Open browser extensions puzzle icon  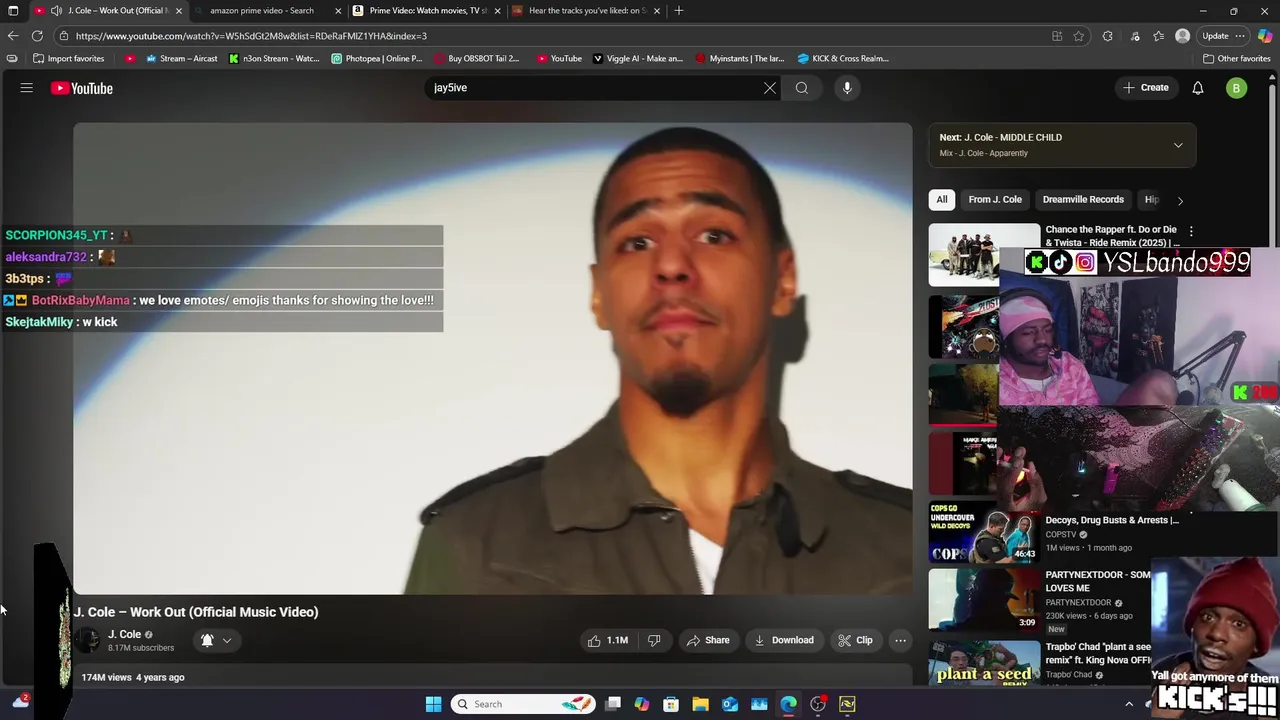point(1107,36)
